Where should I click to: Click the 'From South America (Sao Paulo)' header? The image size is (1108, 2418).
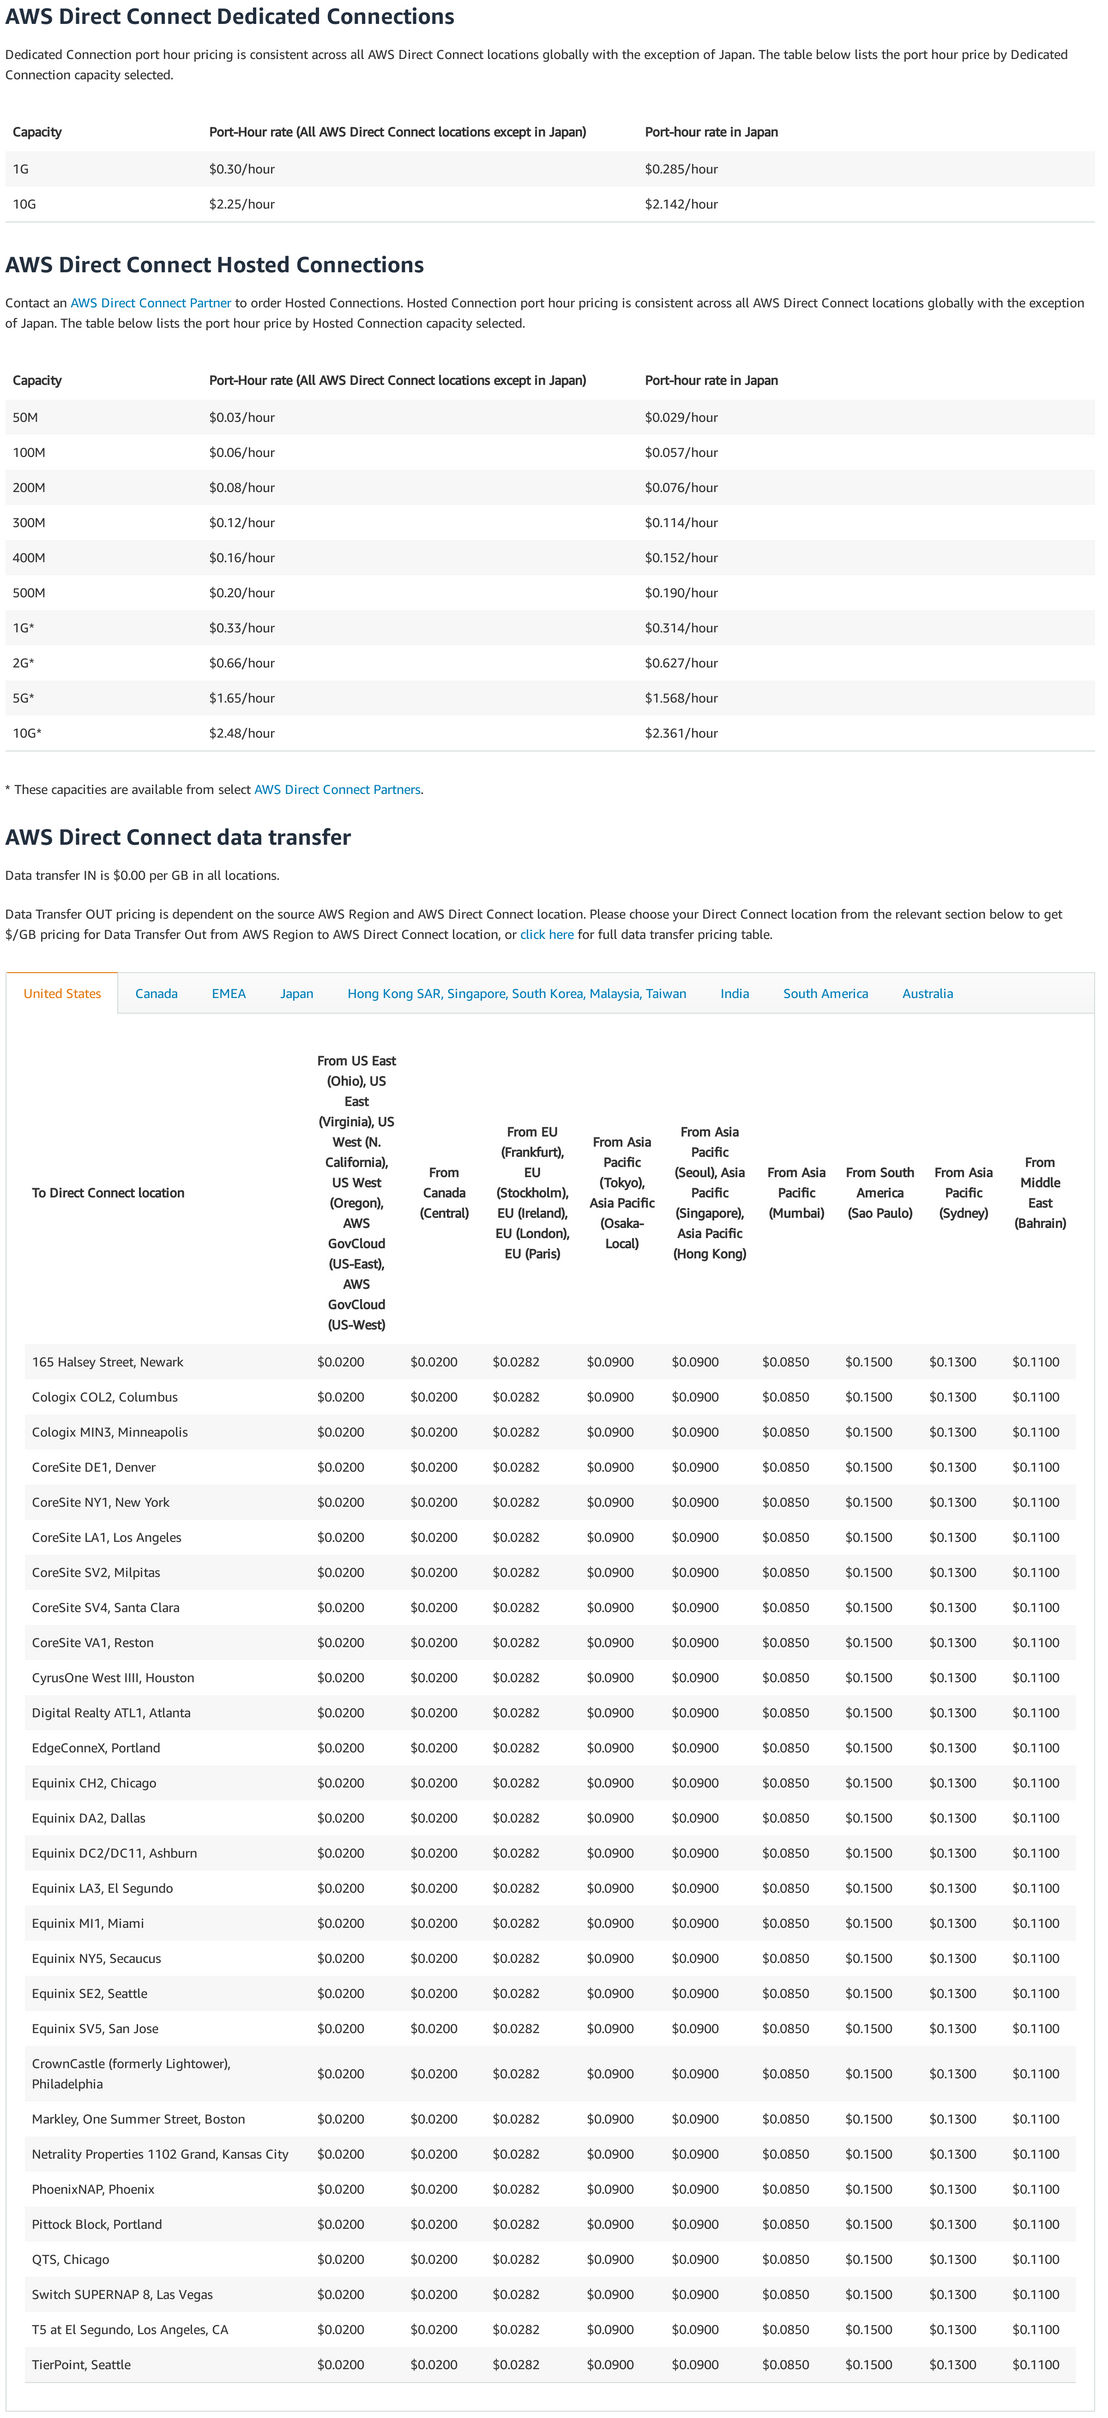(880, 1192)
